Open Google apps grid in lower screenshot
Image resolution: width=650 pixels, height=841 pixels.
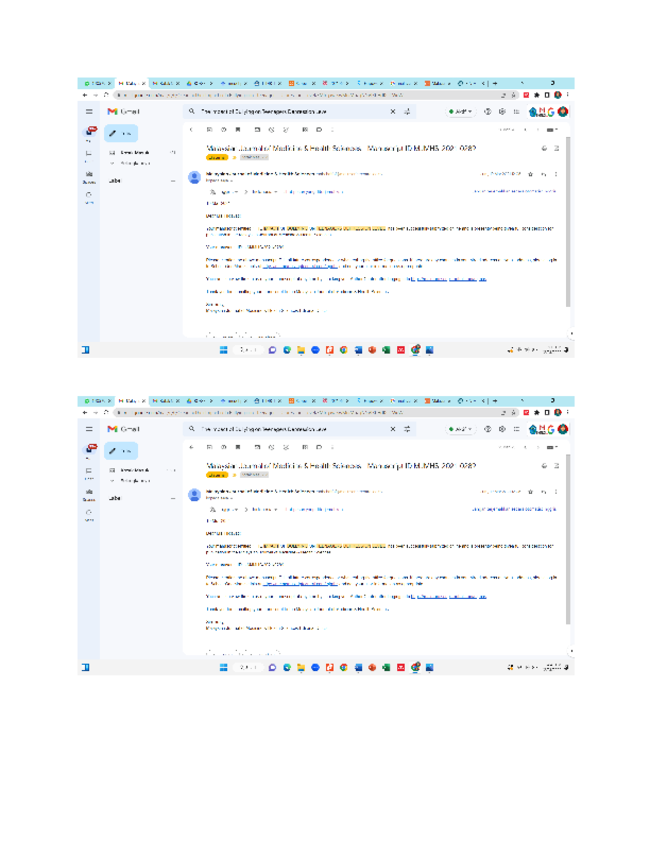pyautogui.click(x=516, y=429)
